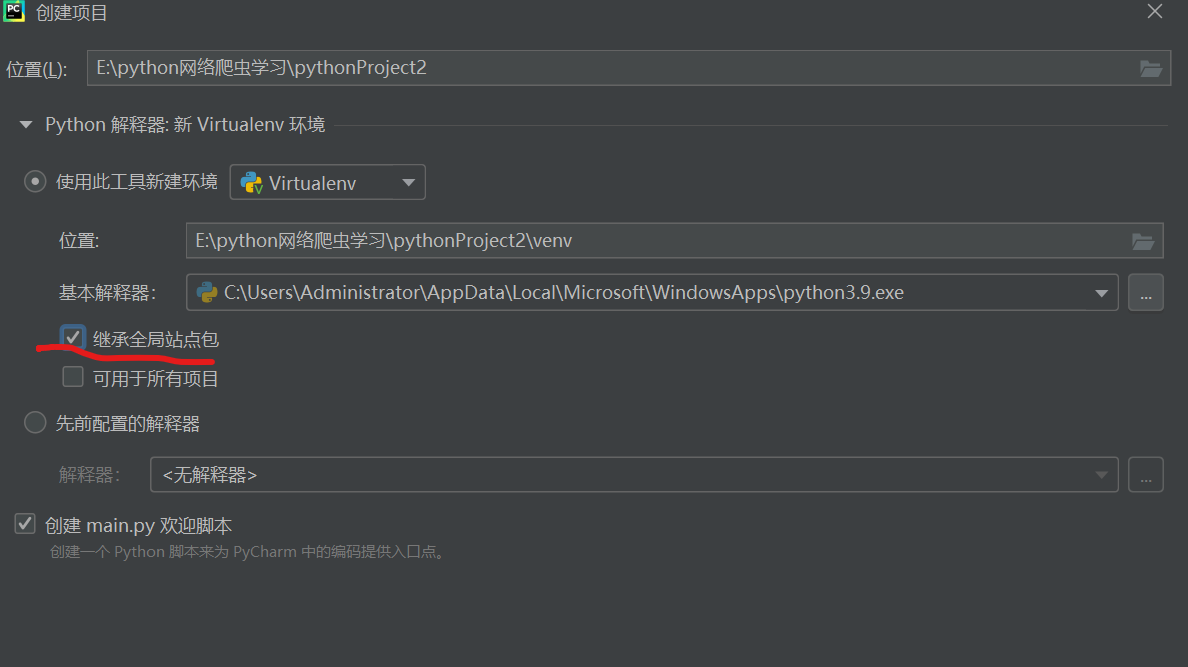Image resolution: width=1188 pixels, height=667 pixels.
Task: Select previously configured interpreter radio button
Action: [35, 423]
